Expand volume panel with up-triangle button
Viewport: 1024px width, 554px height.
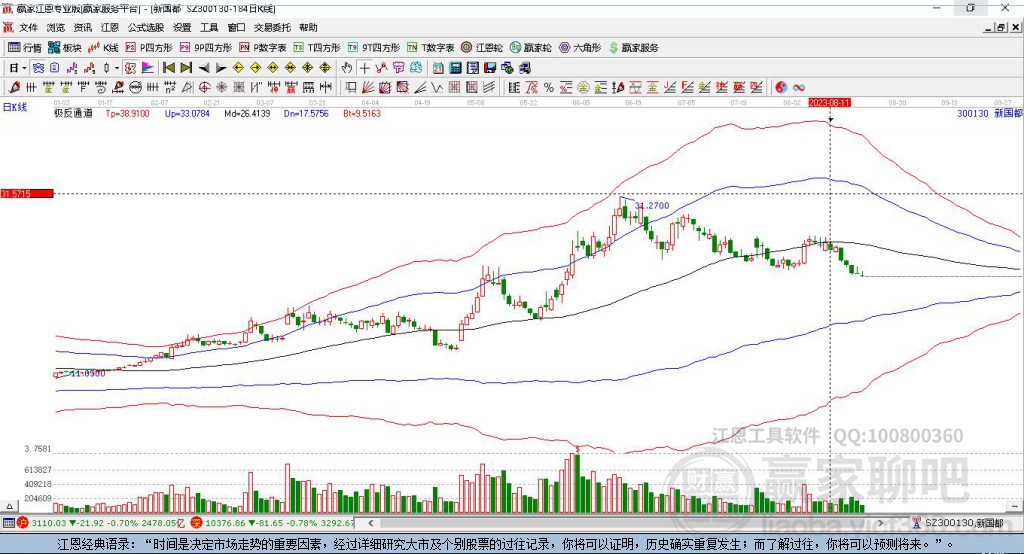click(x=9, y=506)
